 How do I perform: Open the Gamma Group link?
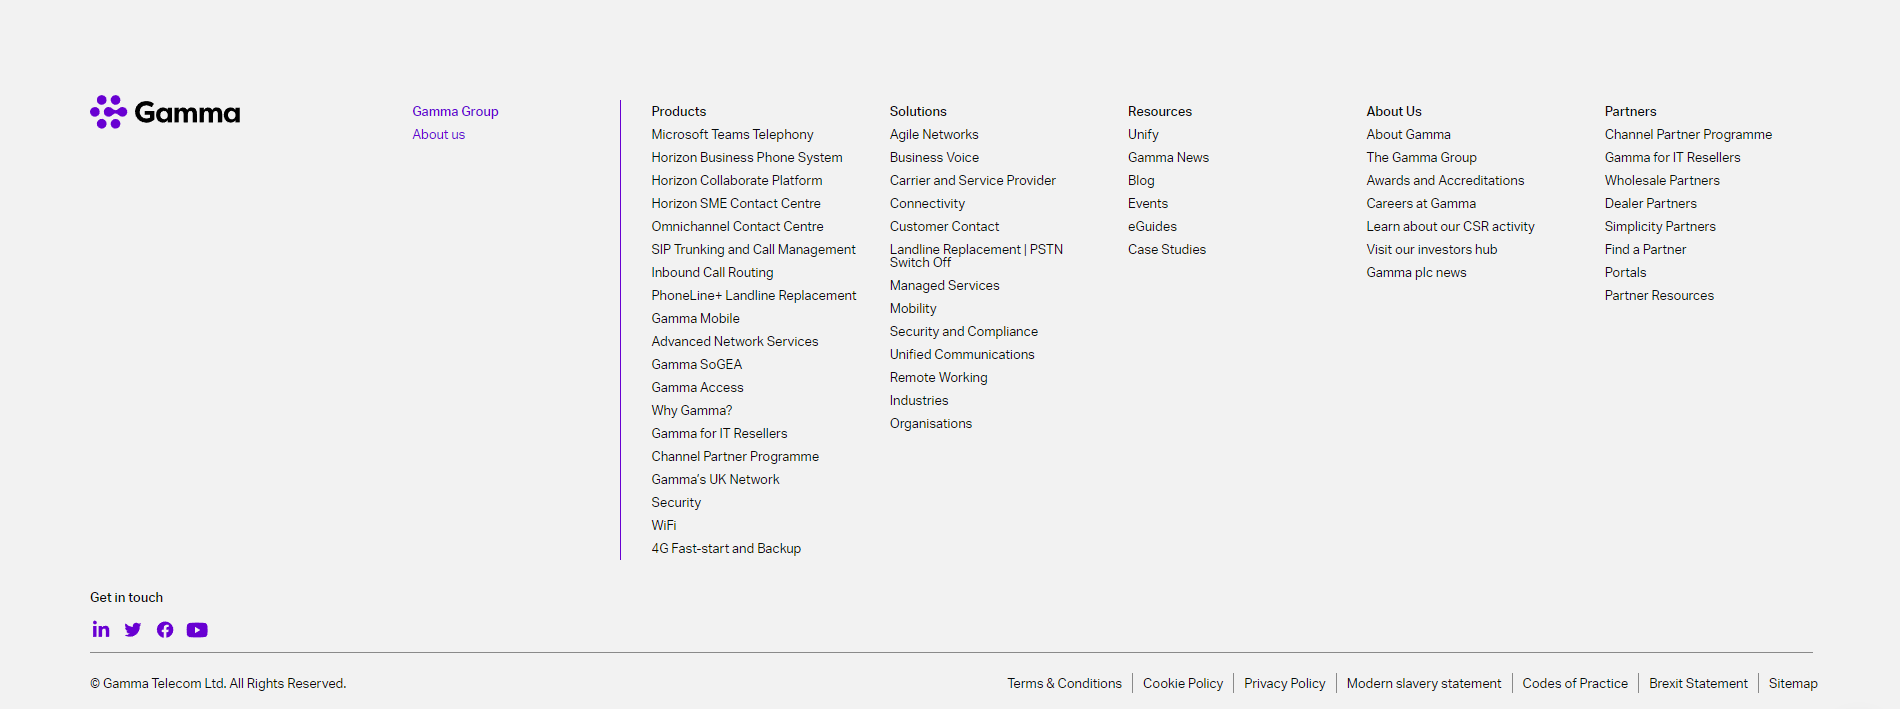455,111
